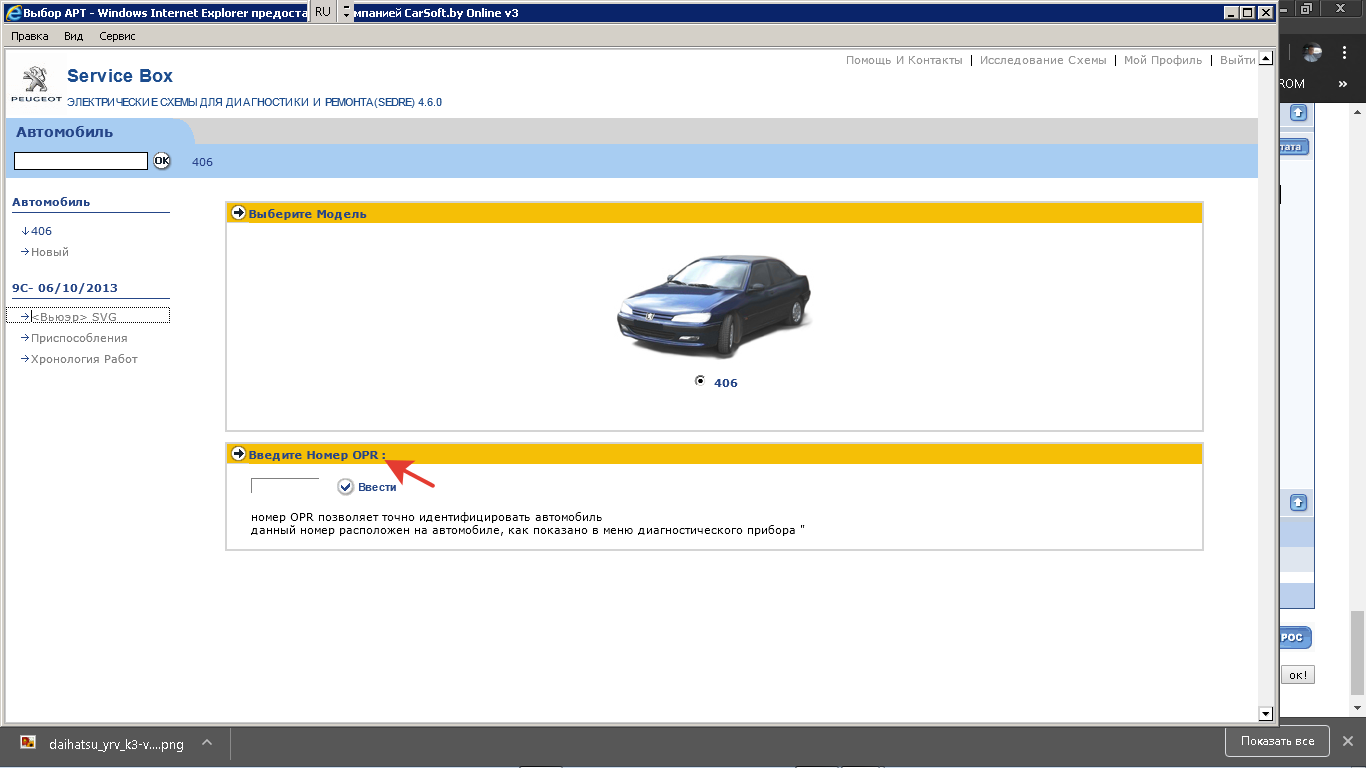Click the Internet Explorer window icon
Image resolution: width=1366 pixels, height=768 pixels.
[x=13, y=13]
